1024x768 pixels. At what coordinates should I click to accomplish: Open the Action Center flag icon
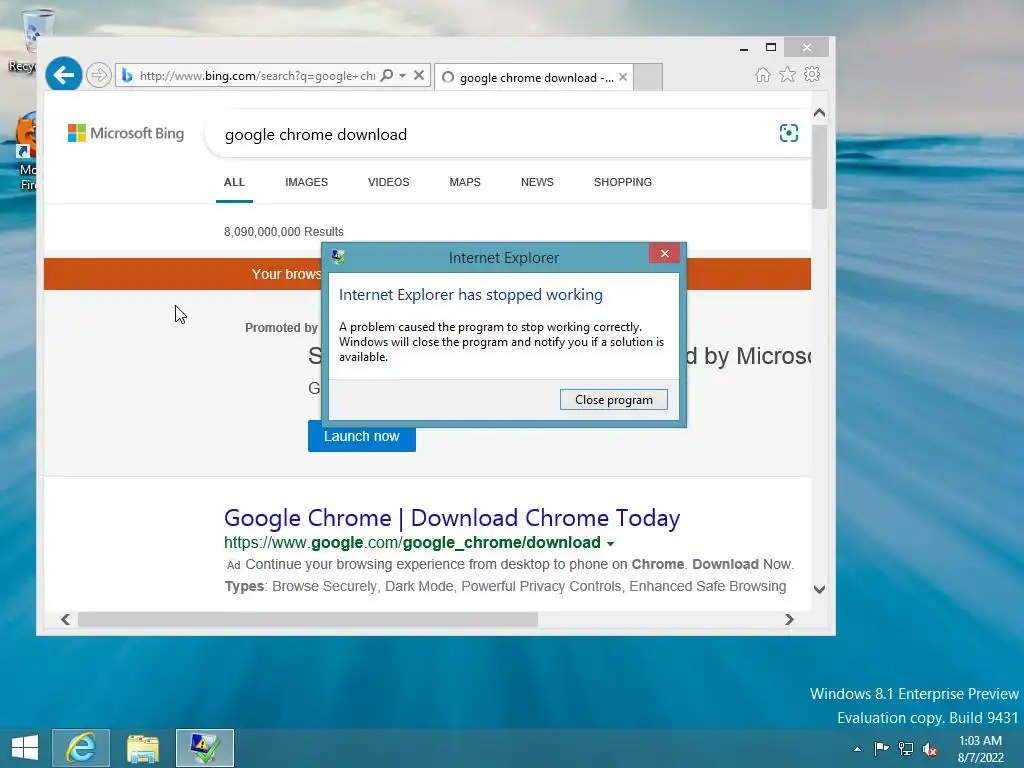coord(881,748)
